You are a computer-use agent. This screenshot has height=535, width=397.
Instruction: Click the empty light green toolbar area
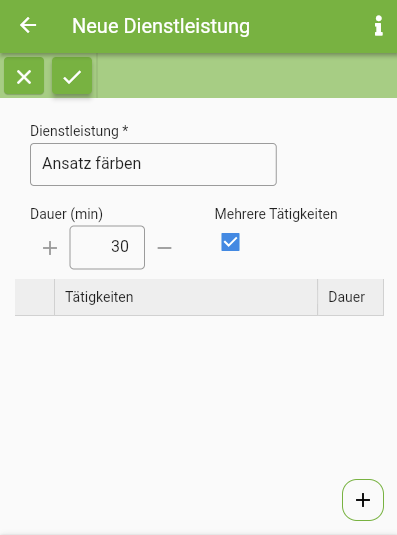(247, 76)
